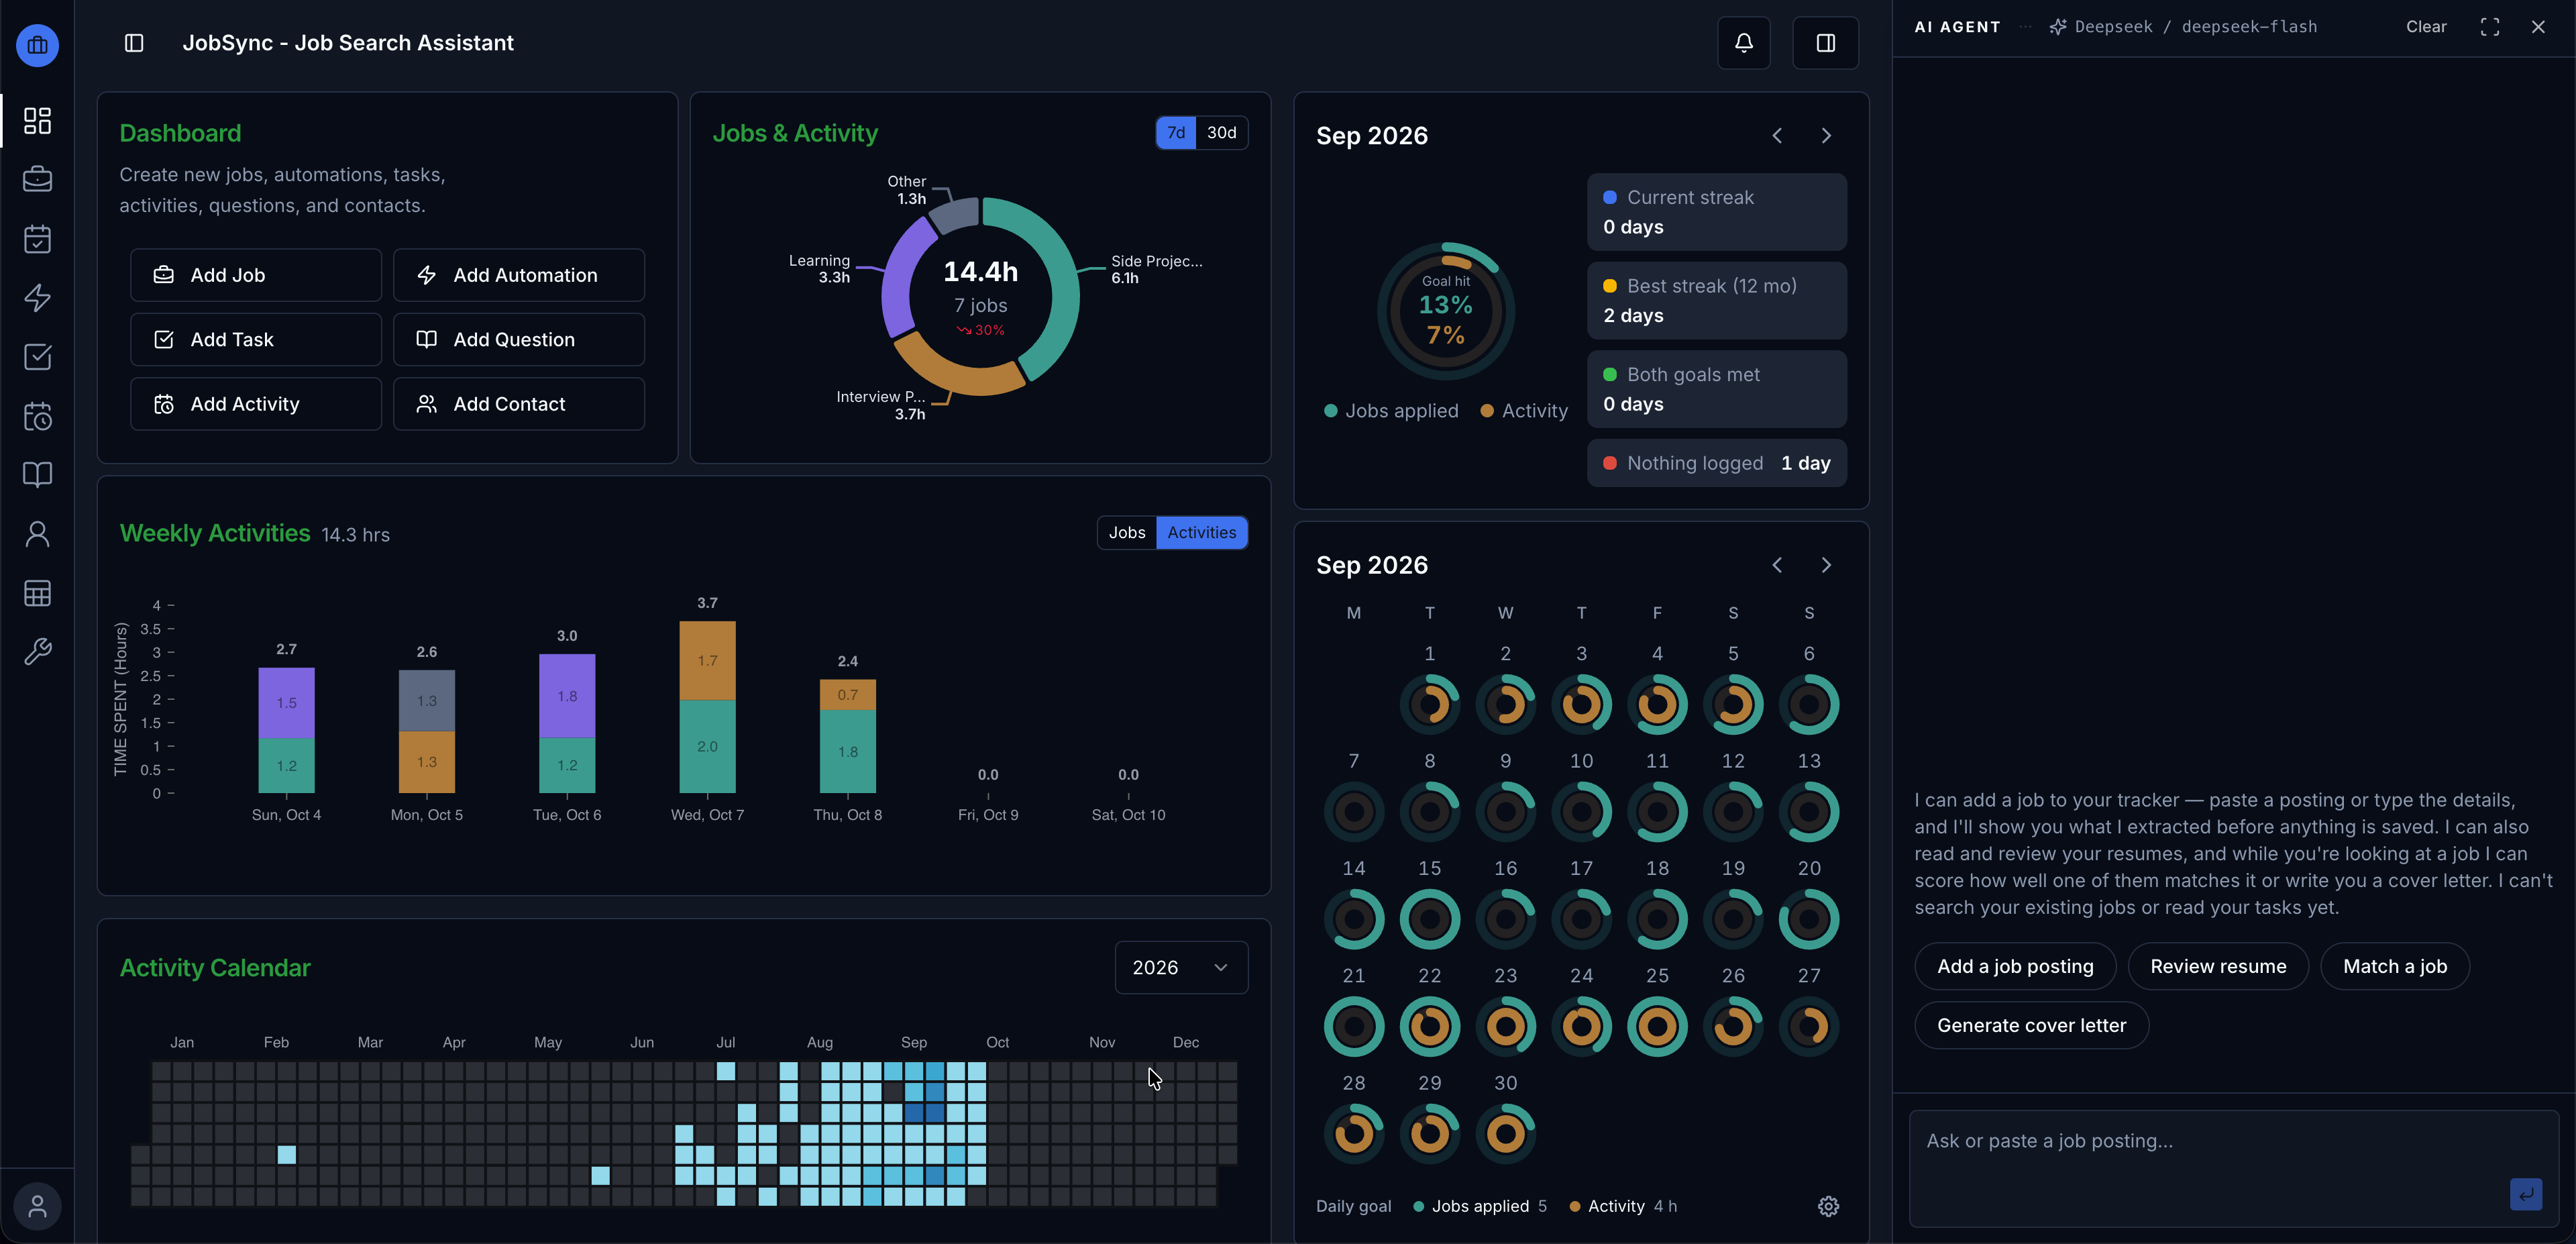This screenshot has width=2576, height=1244.
Task: Open daily goal settings gear
Action: click(1828, 1206)
